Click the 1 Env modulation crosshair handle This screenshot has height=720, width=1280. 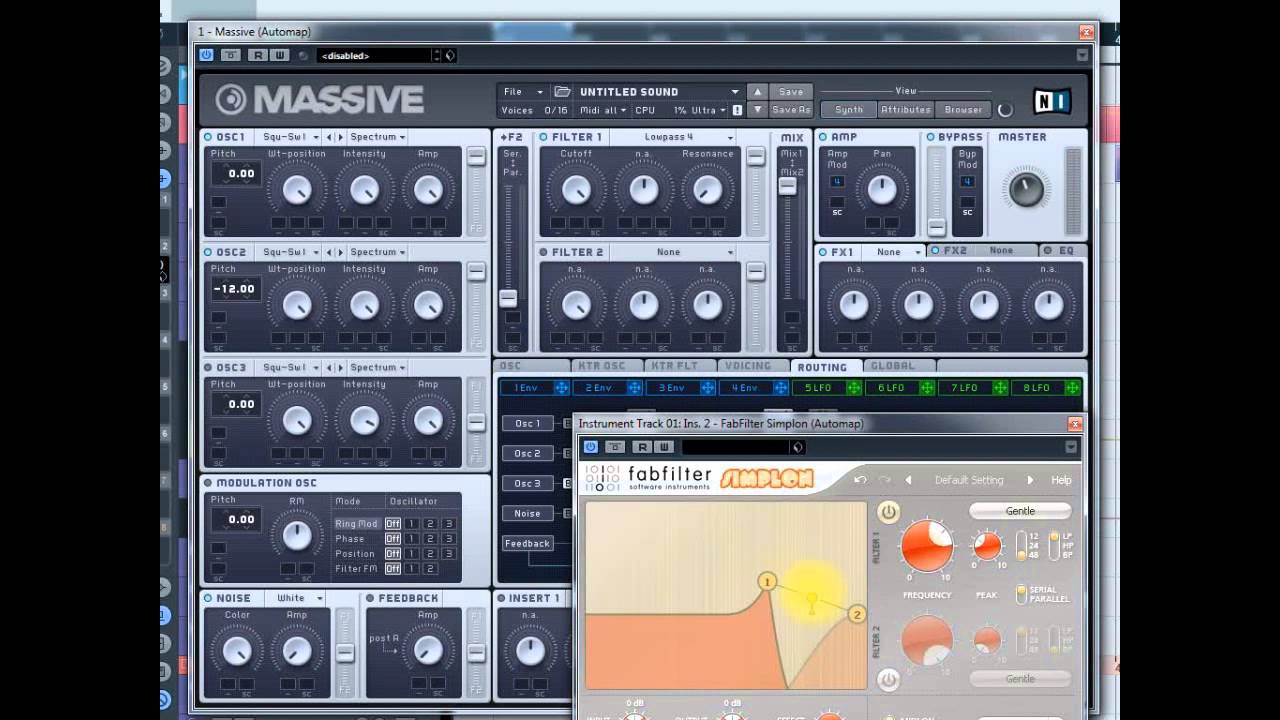pyautogui.click(x=561, y=388)
